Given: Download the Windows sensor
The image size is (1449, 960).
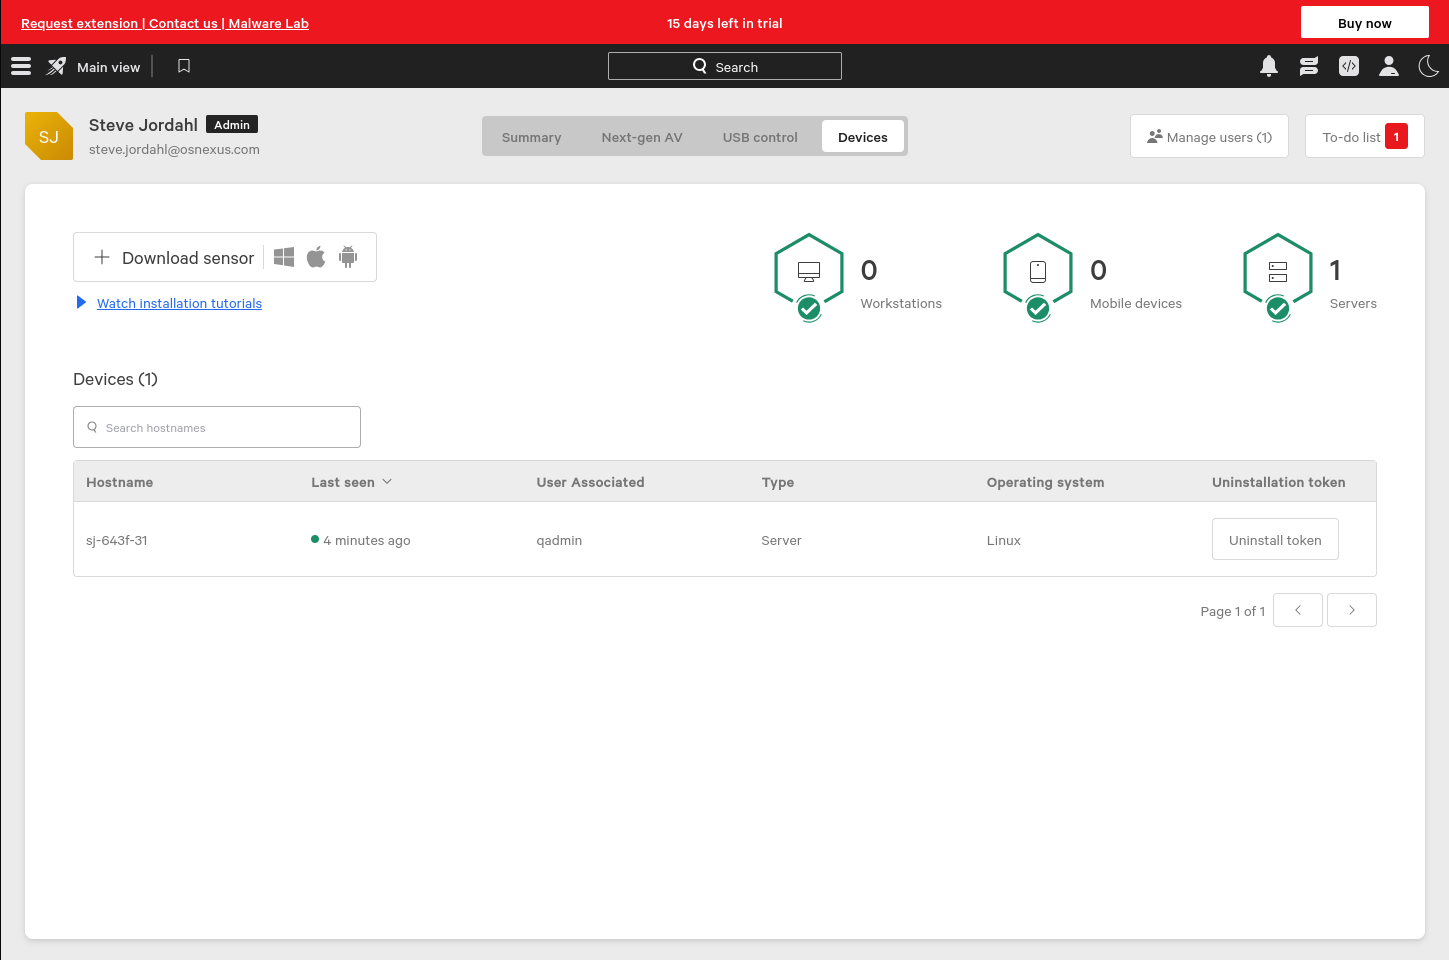Looking at the screenshot, I should pyautogui.click(x=284, y=257).
